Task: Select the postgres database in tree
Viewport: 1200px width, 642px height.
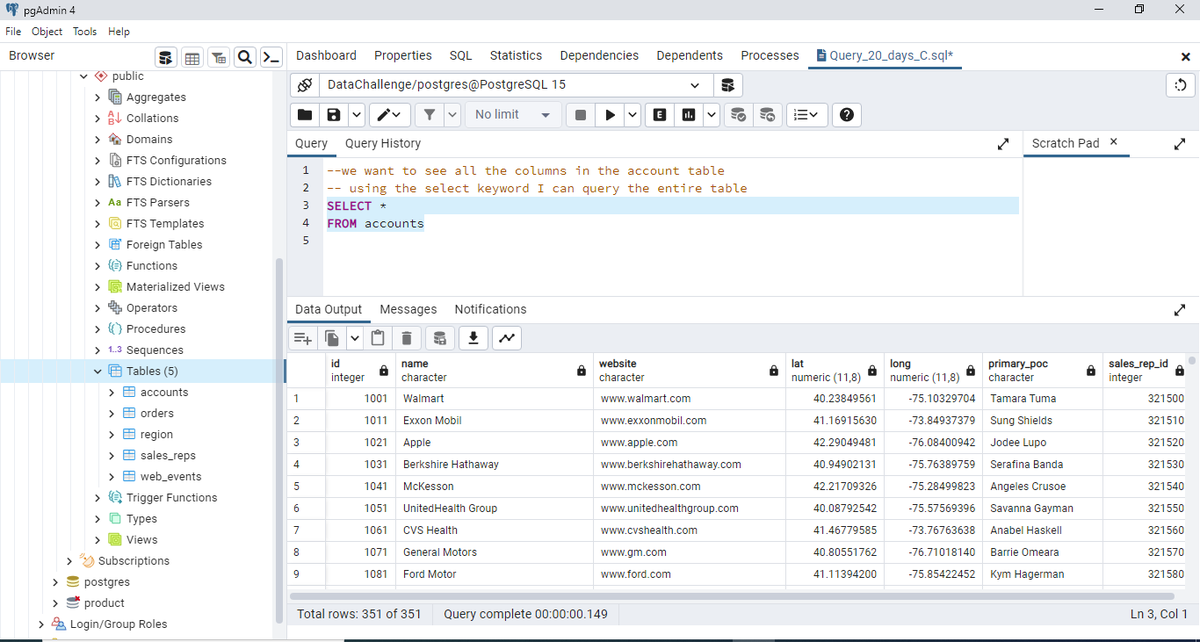Action: point(106,582)
